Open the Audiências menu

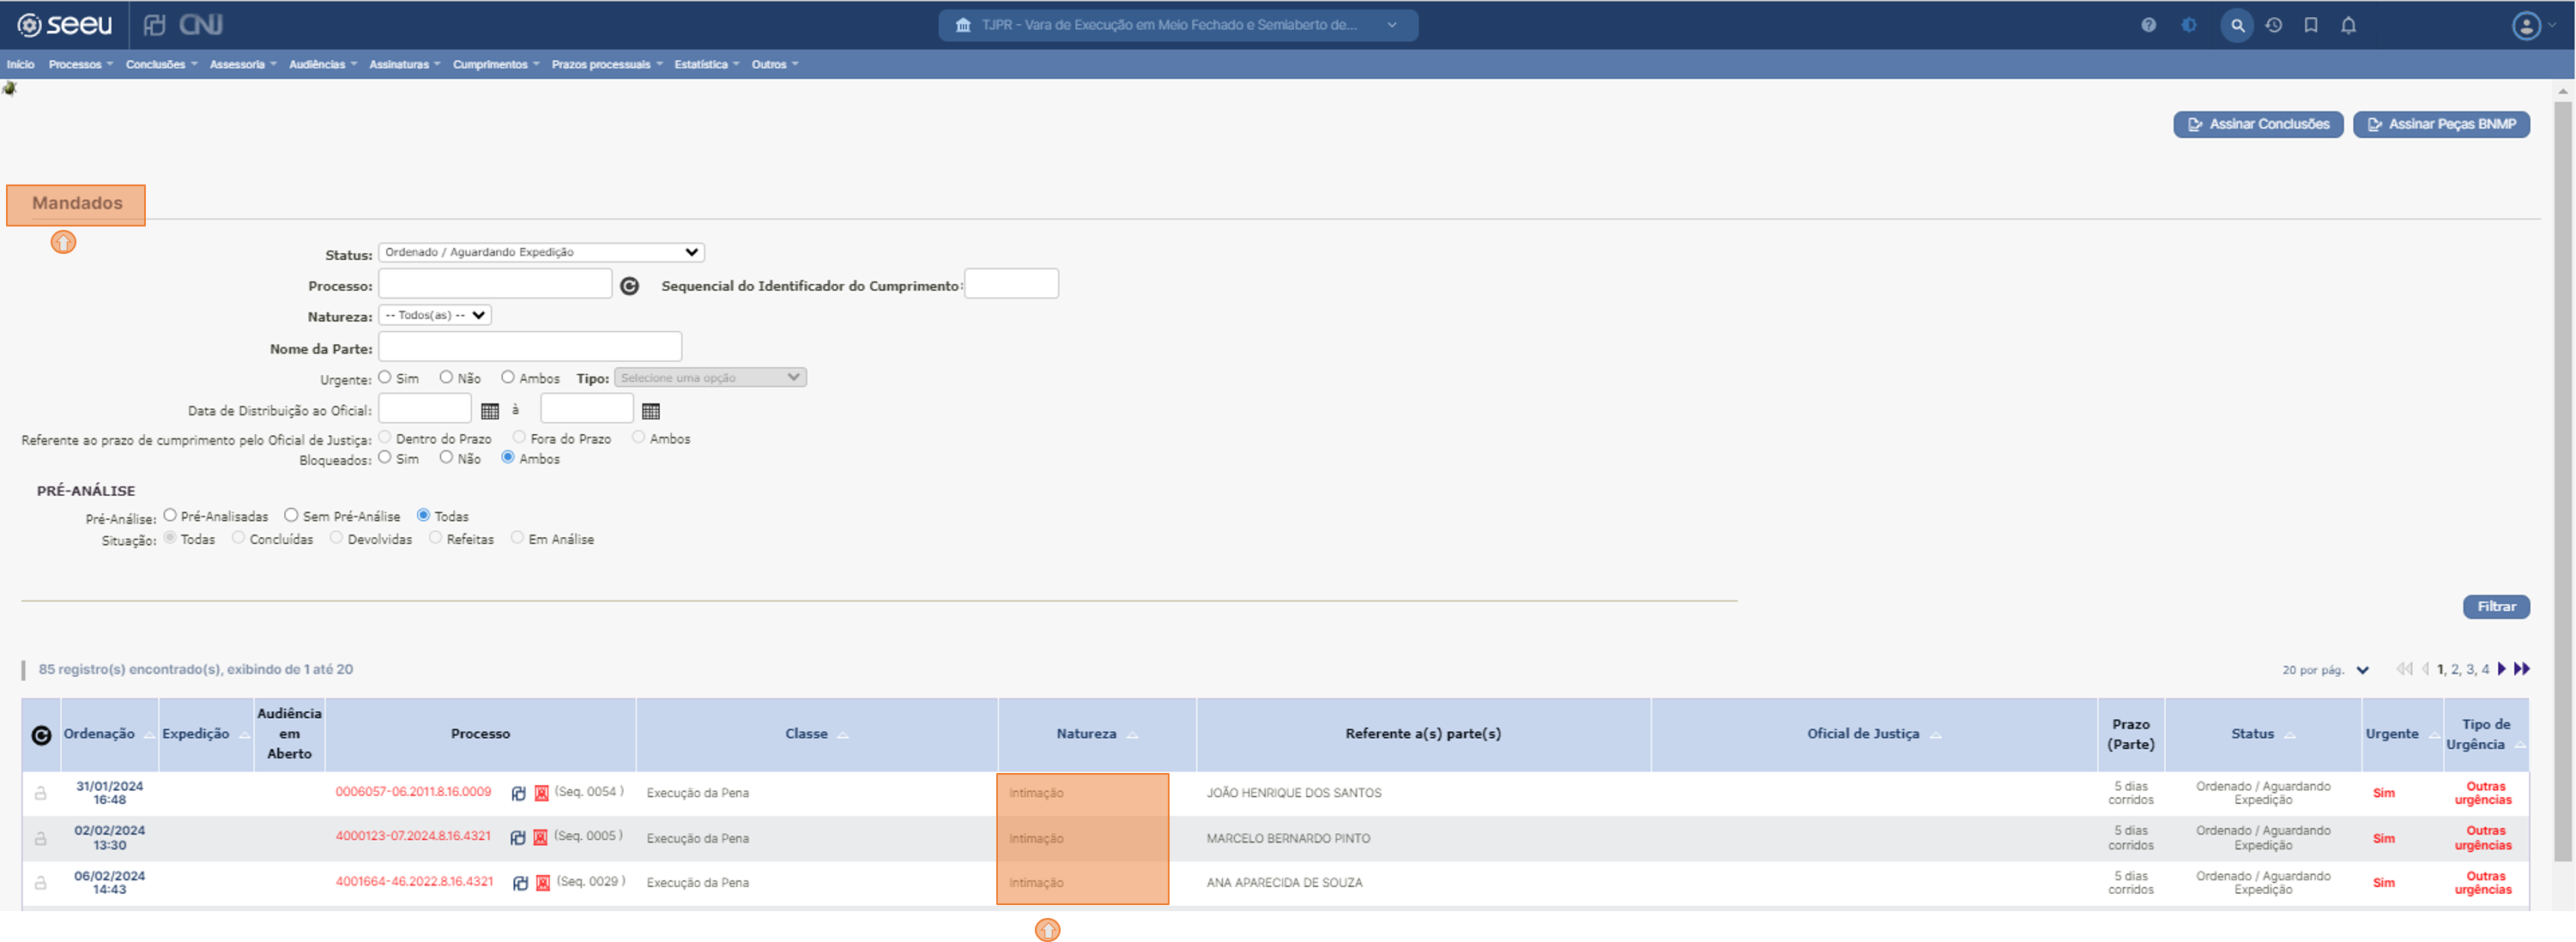click(323, 64)
